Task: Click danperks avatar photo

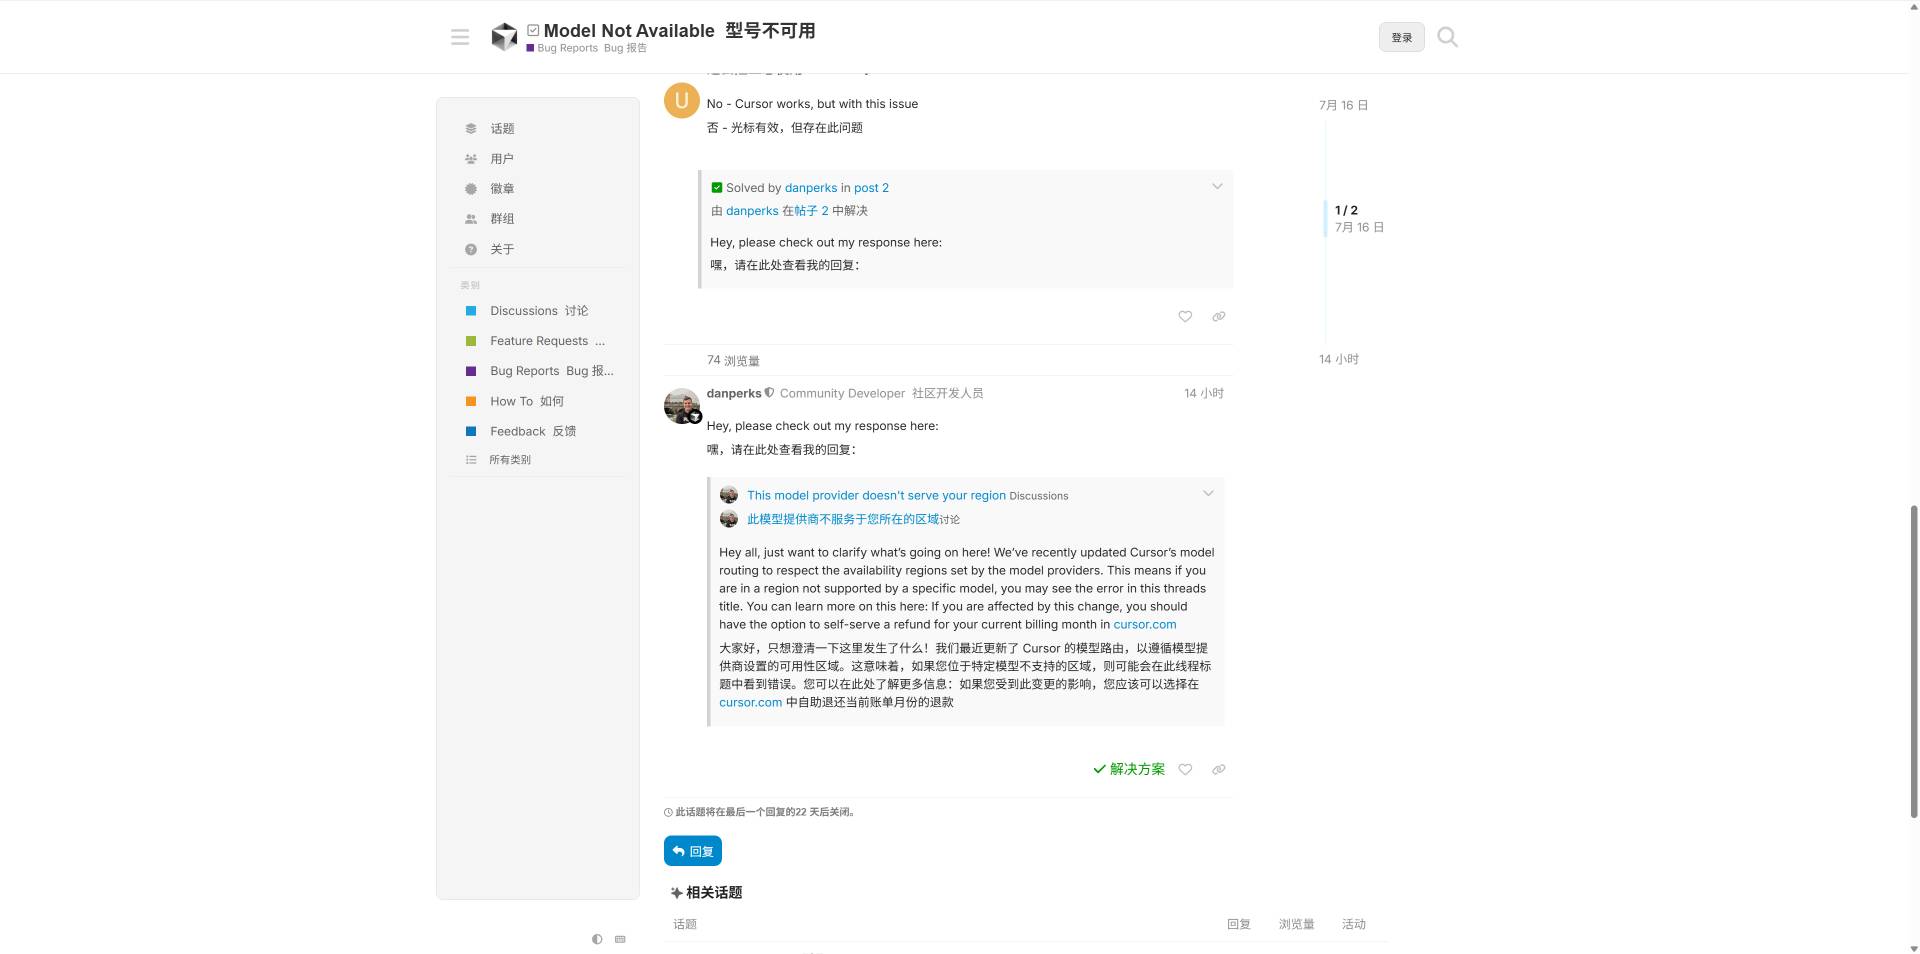Action: [681, 405]
